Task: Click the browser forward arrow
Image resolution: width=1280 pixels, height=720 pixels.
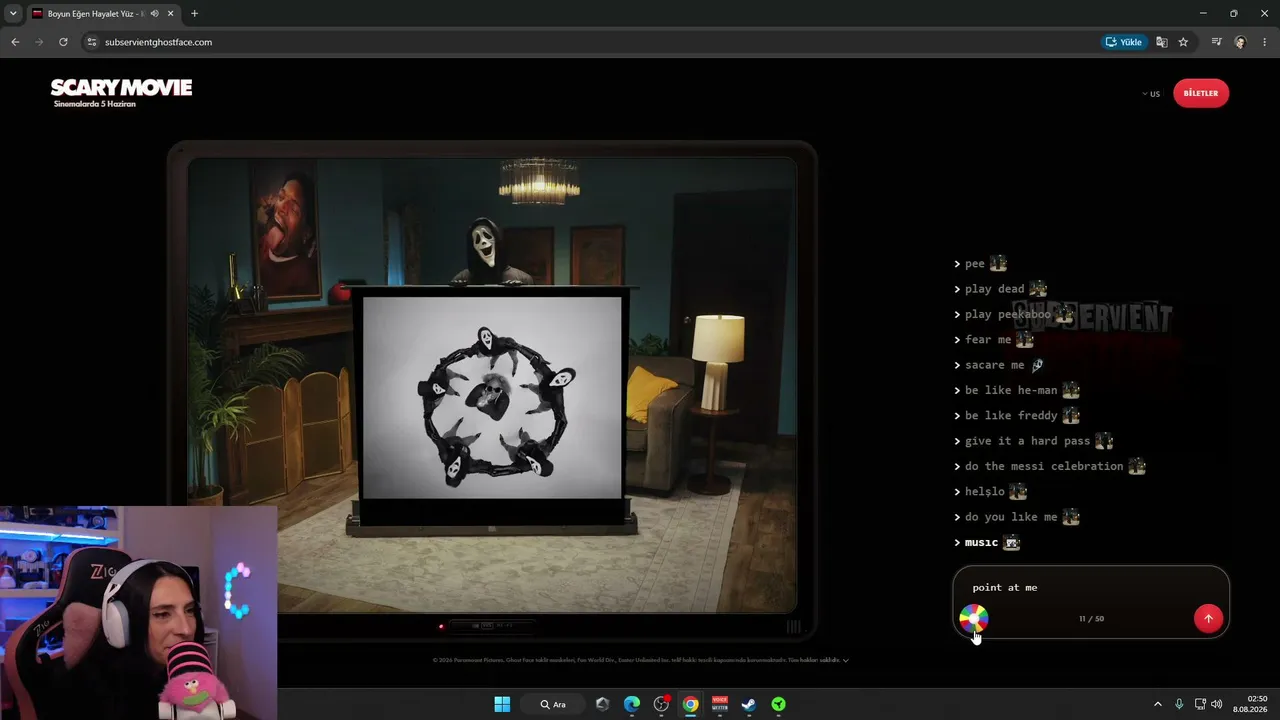Action: [x=39, y=42]
